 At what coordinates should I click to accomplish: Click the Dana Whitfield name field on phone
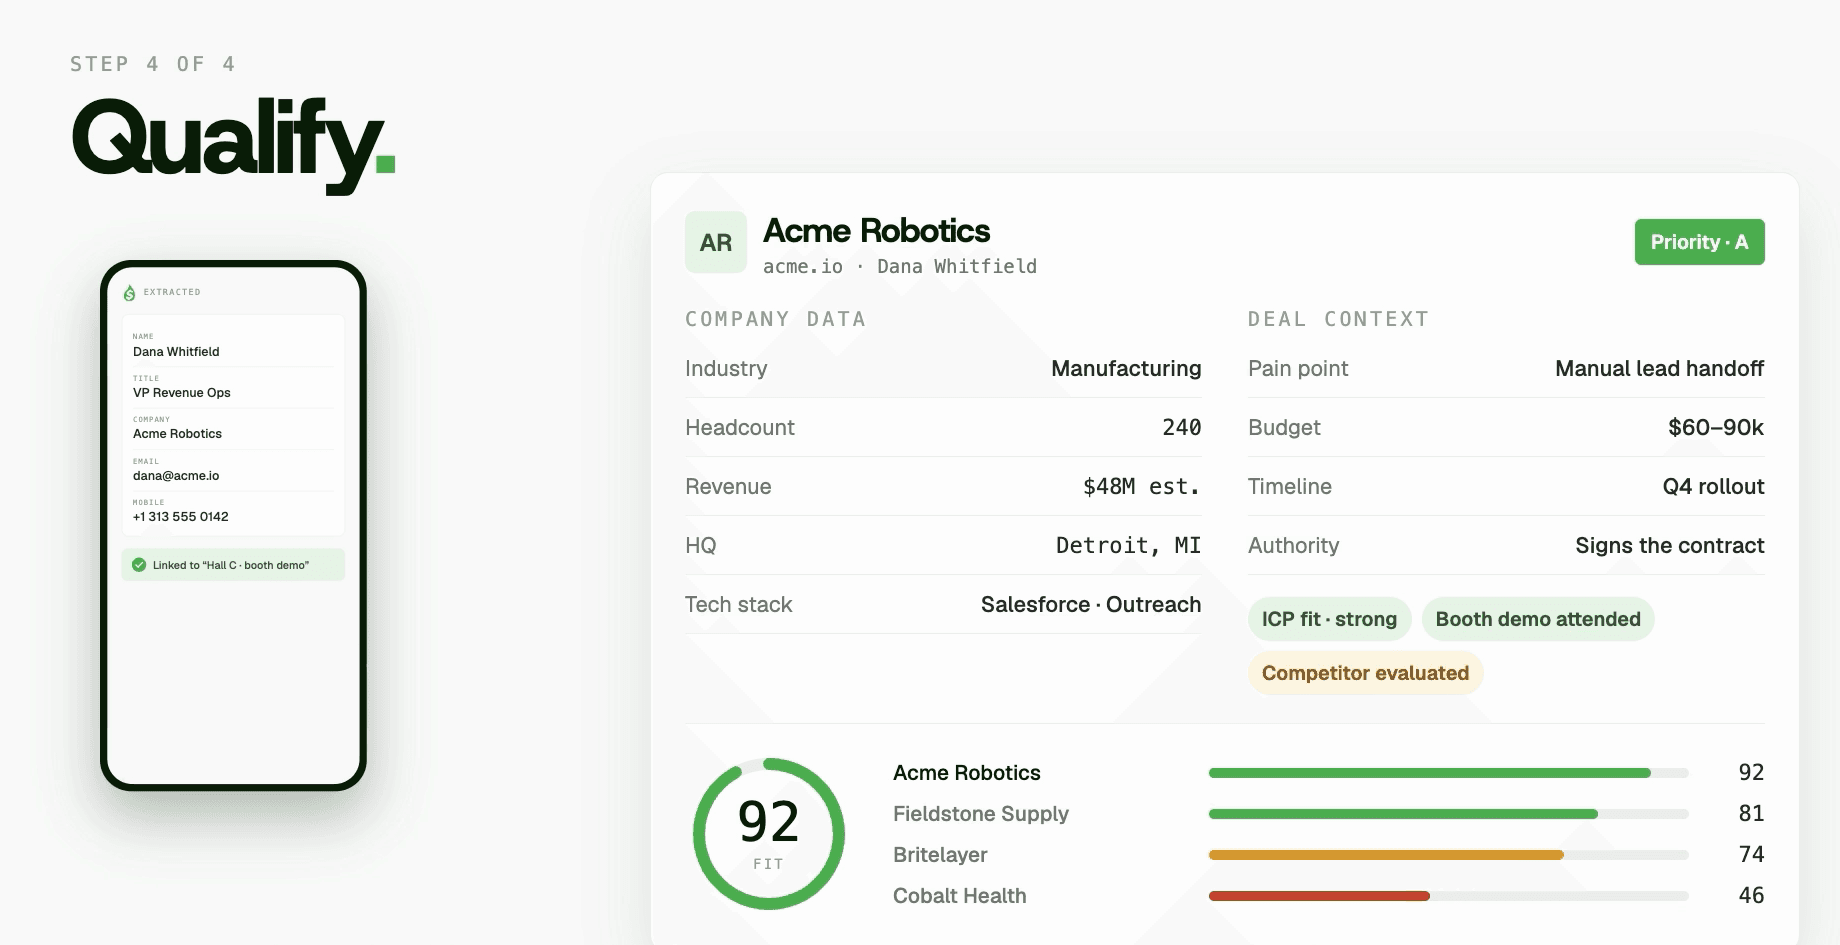233,345
